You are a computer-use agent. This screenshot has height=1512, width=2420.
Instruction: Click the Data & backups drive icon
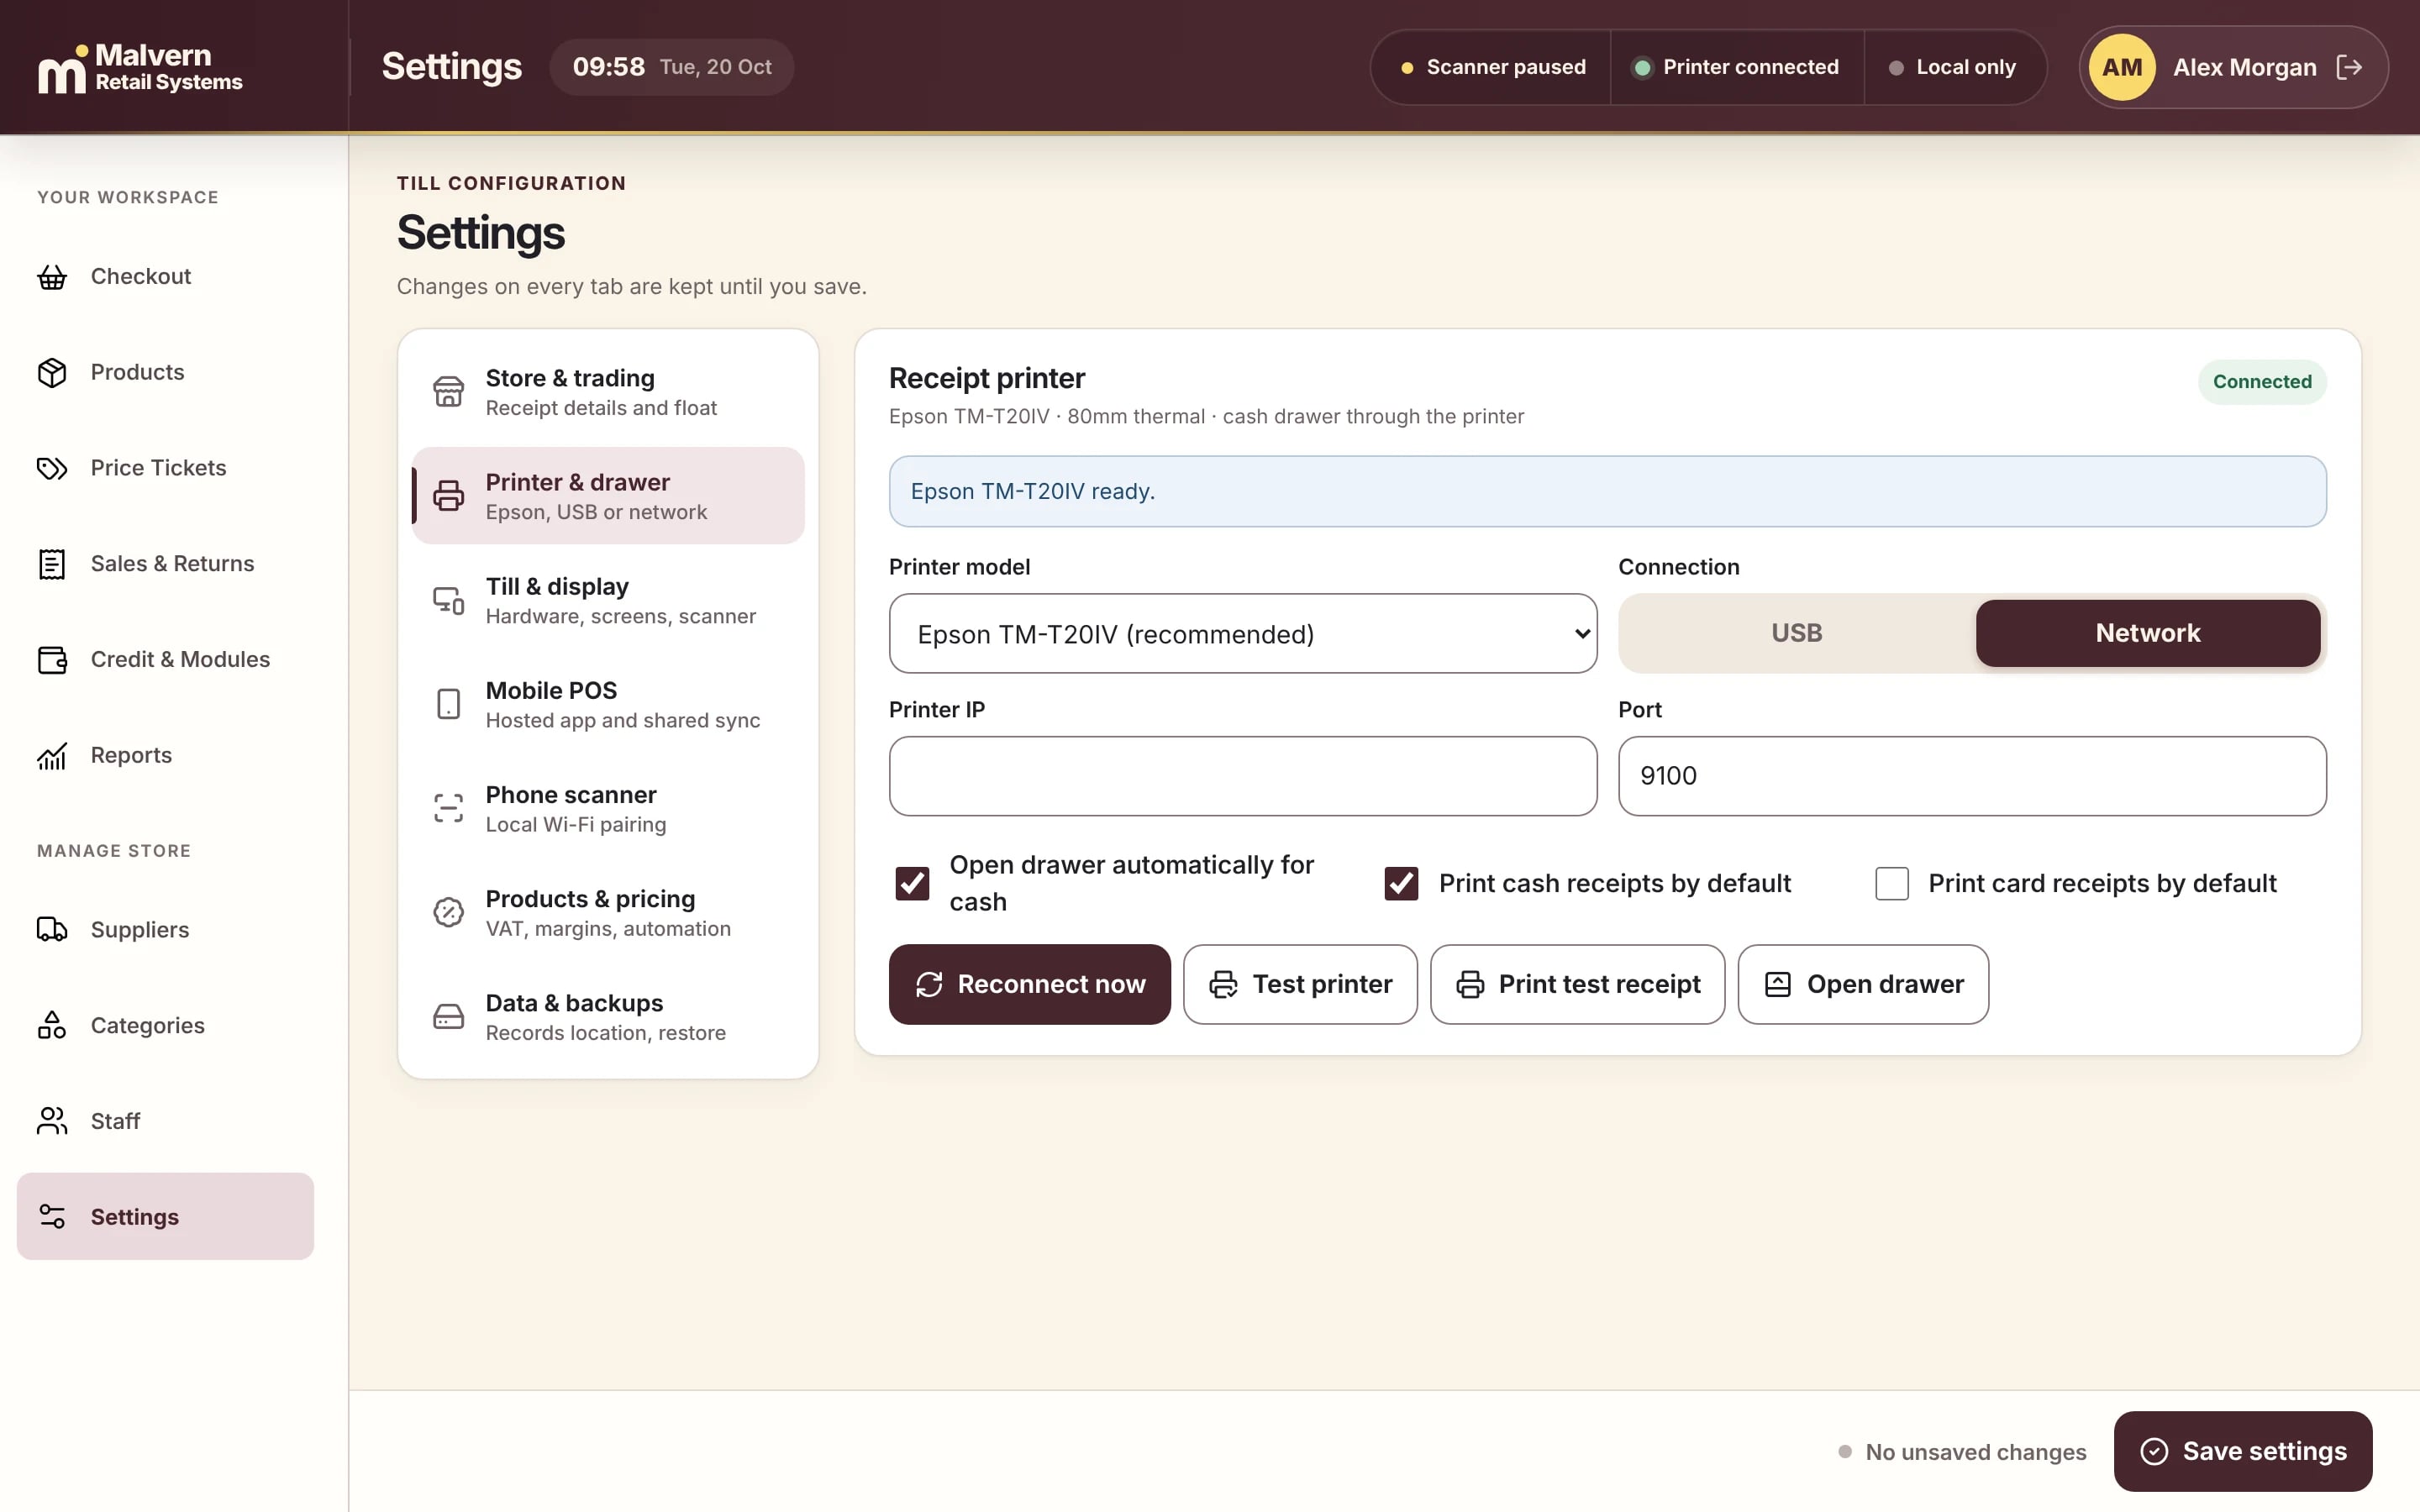click(x=448, y=1017)
